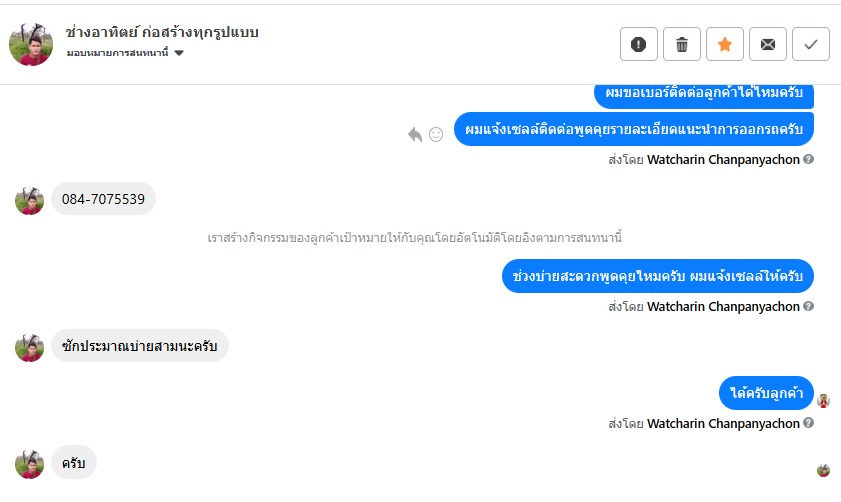Open the มอบหมายการสนทนานี้ assignment label

(x=117, y=53)
